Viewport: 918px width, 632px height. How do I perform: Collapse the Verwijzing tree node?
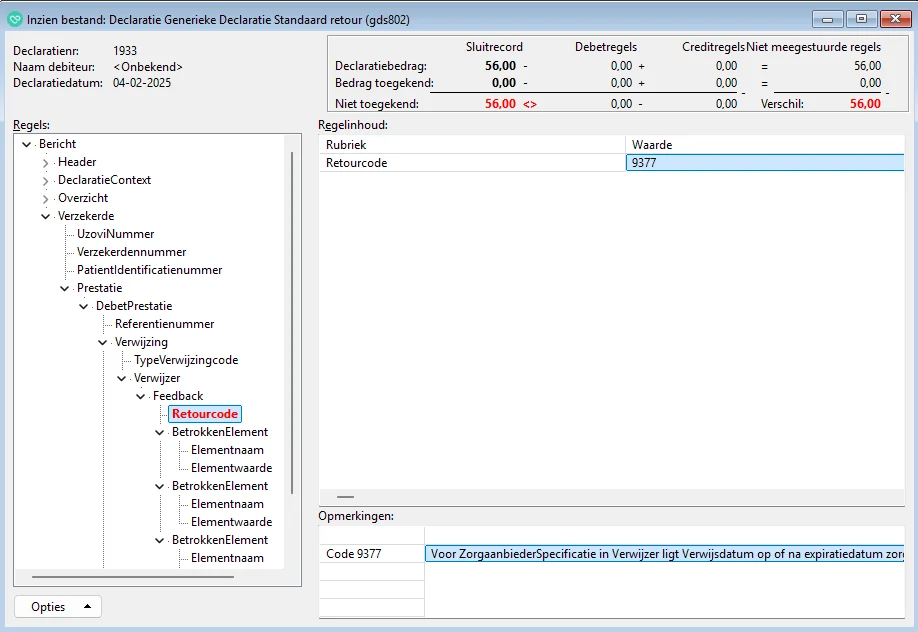click(103, 342)
